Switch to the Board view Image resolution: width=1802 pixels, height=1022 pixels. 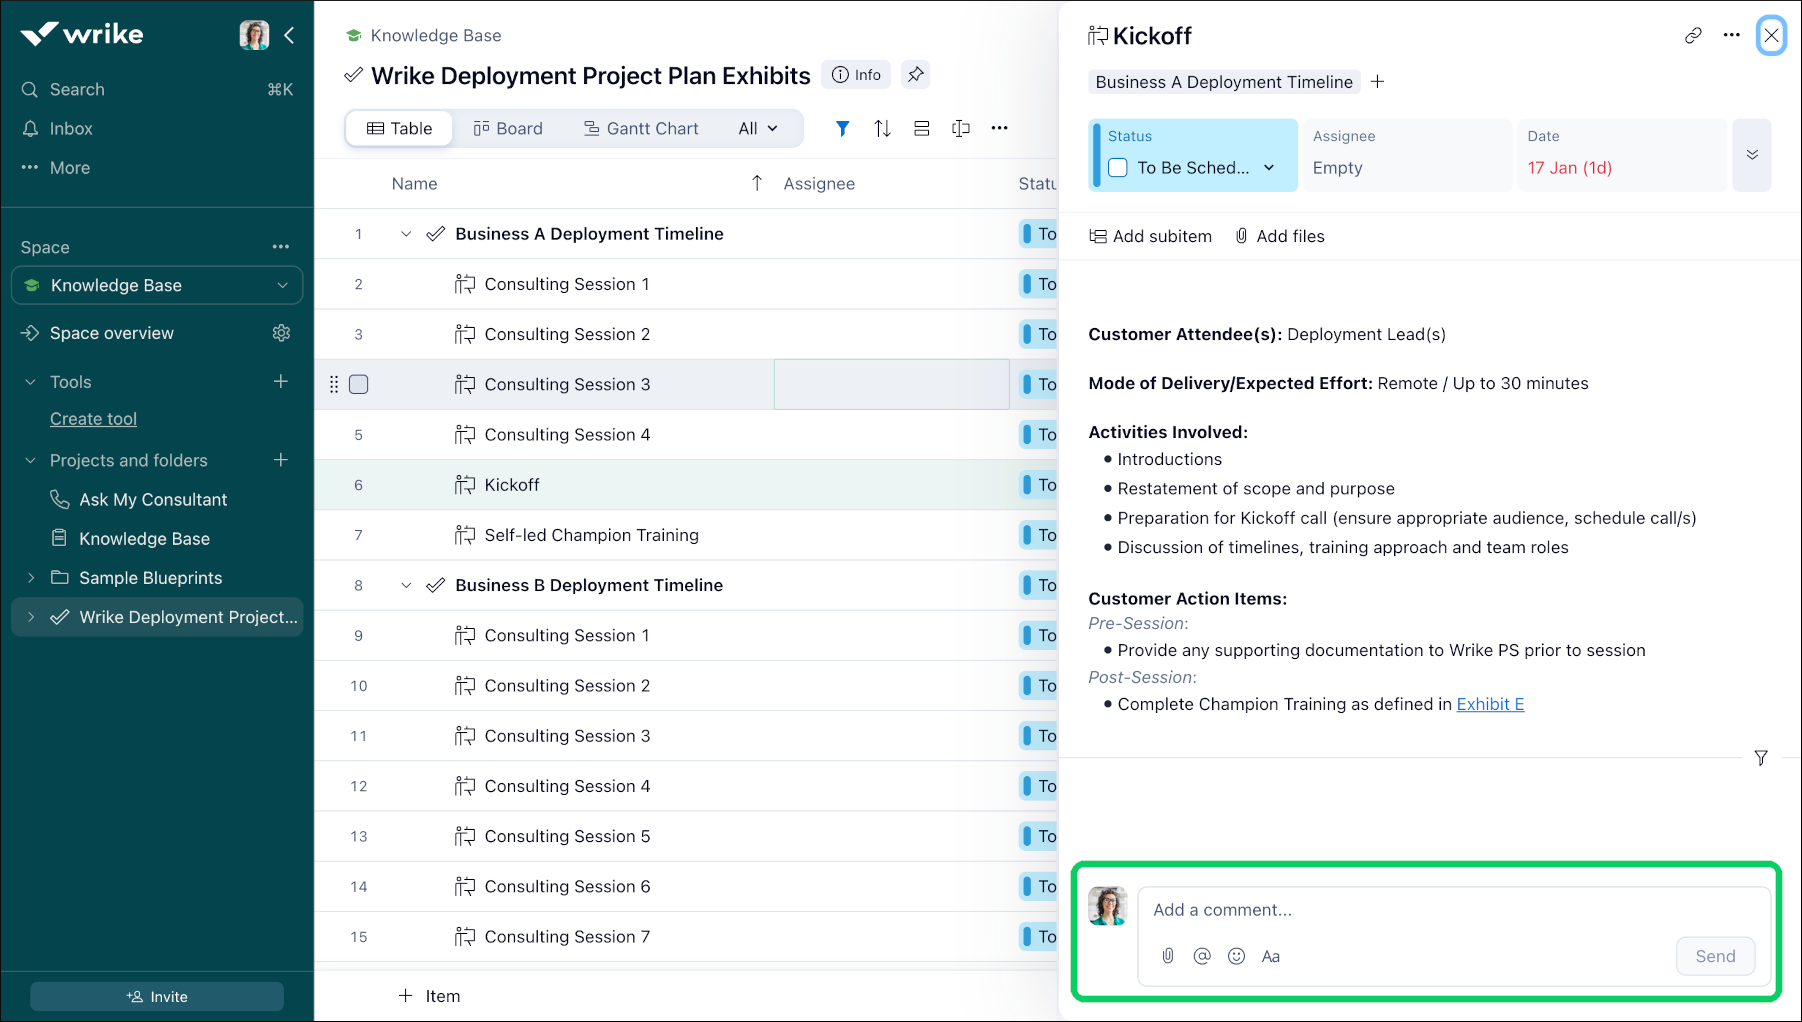pyautogui.click(x=508, y=128)
